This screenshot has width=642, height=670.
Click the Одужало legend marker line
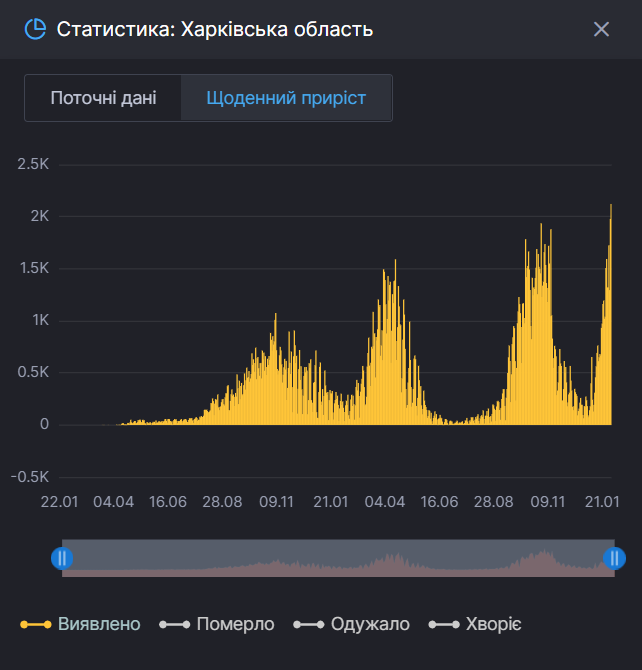click(x=309, y=624)
